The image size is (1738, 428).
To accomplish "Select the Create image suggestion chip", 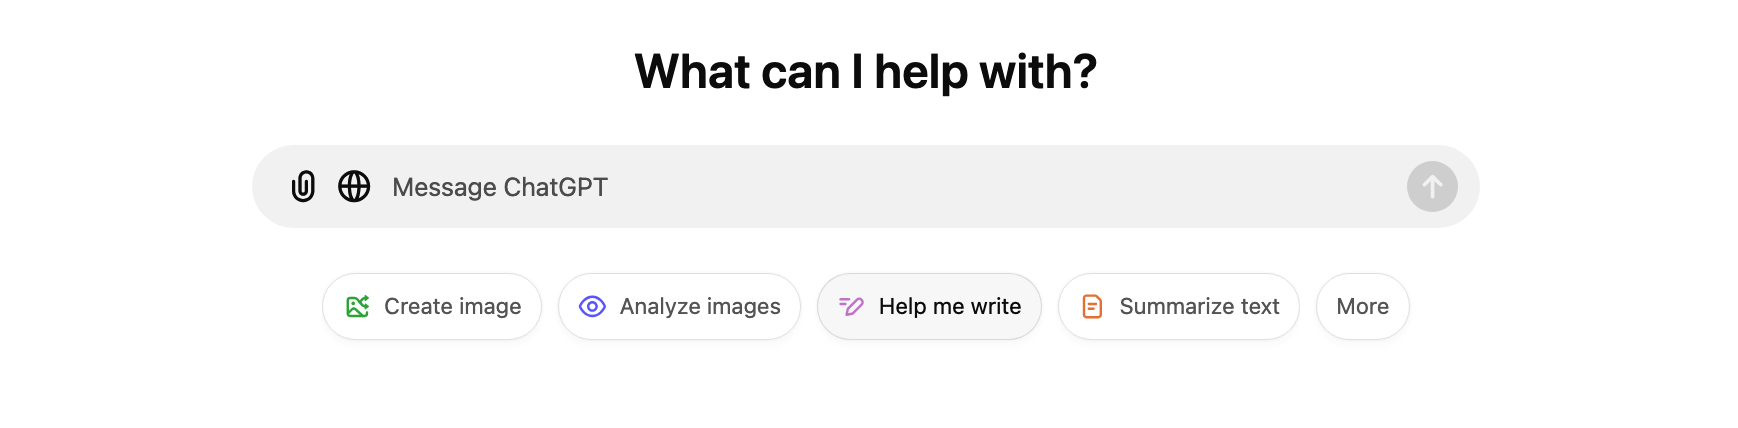I will pos(432,307).
